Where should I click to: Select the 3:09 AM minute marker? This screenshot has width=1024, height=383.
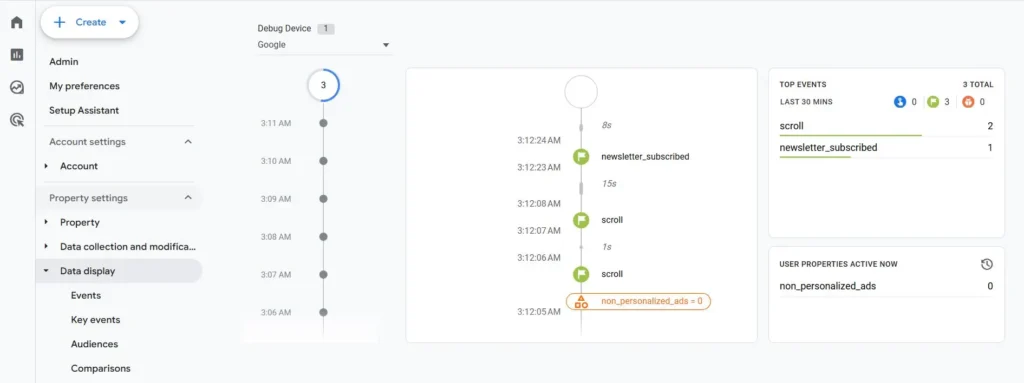click(323, 199)
